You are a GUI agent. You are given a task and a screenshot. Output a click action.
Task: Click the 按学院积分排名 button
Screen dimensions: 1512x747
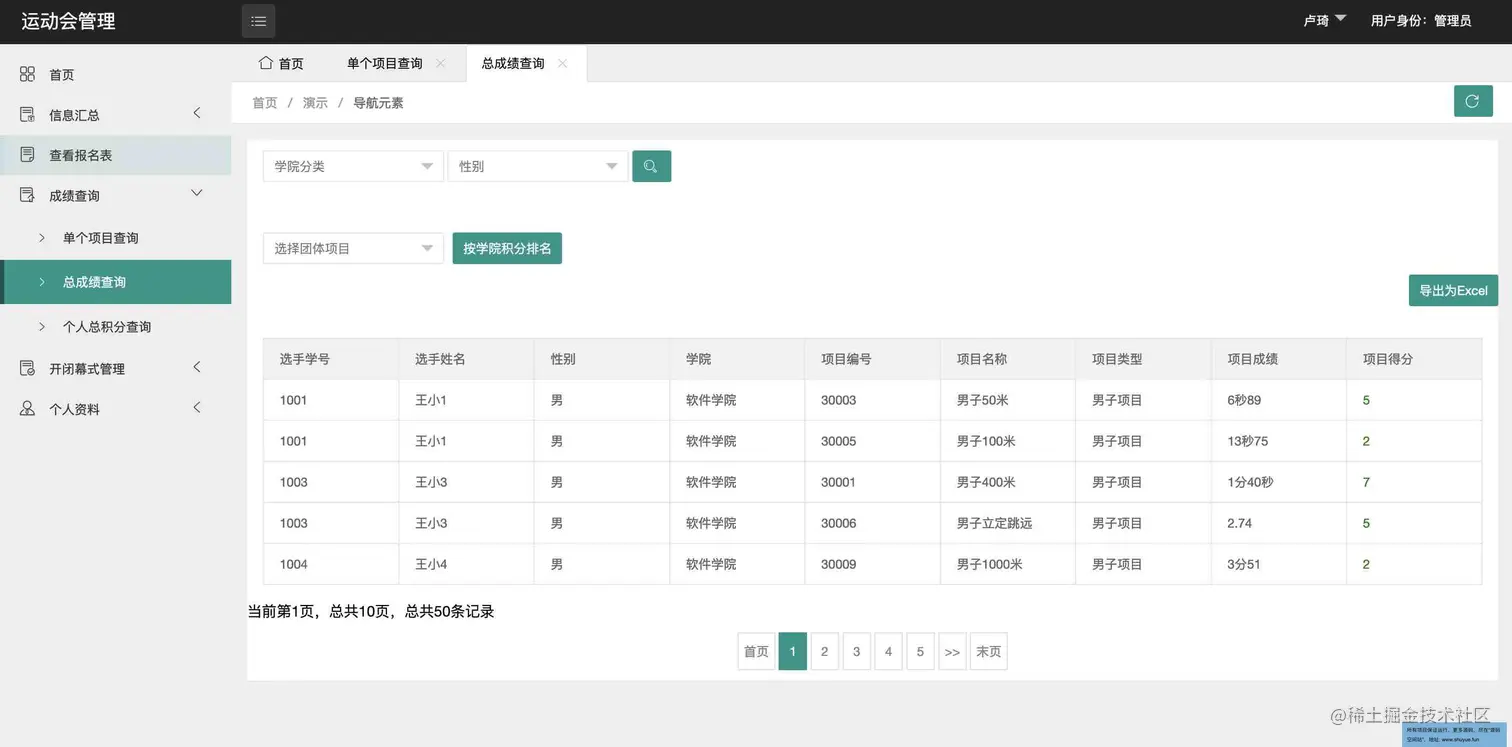tap(507, 248)
